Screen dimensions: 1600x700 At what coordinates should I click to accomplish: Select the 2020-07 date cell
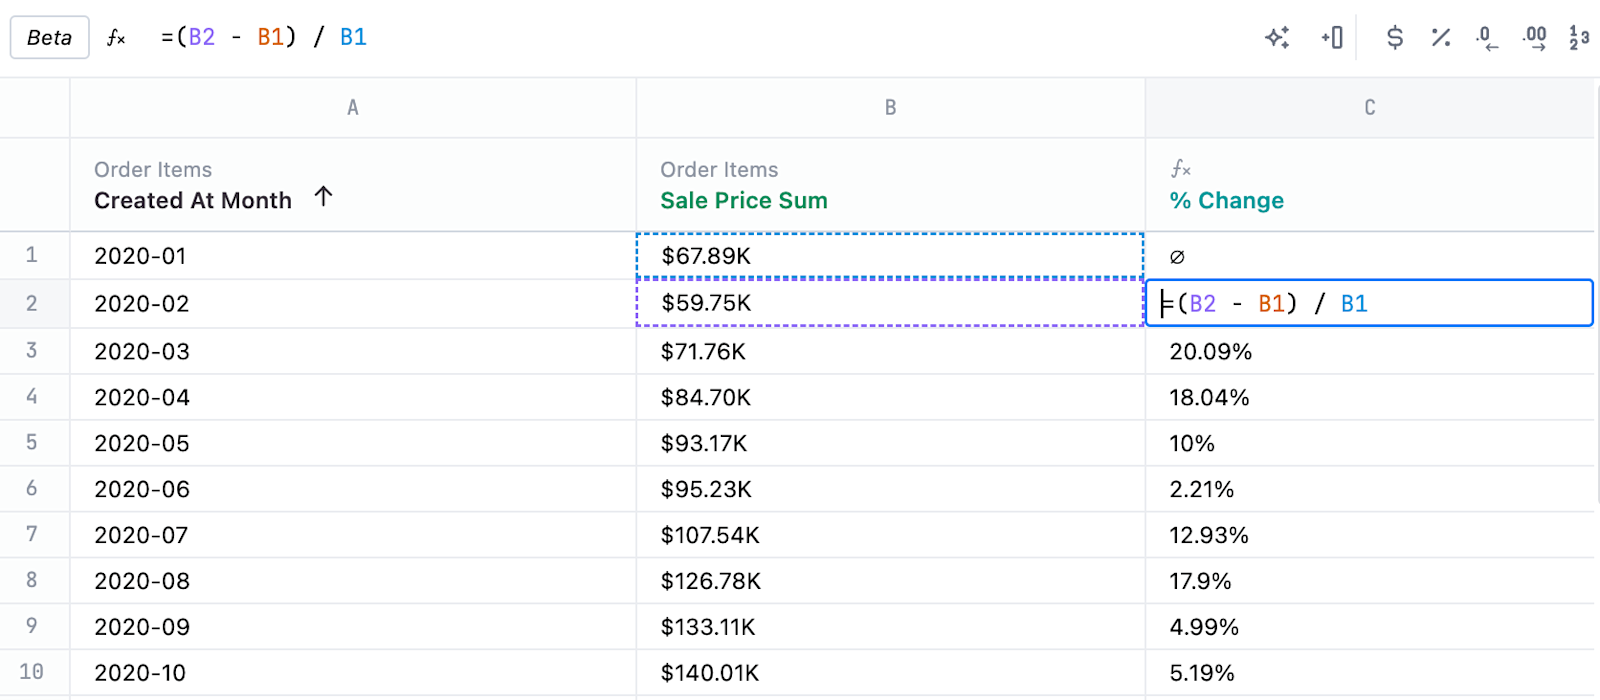coord(141,536)
